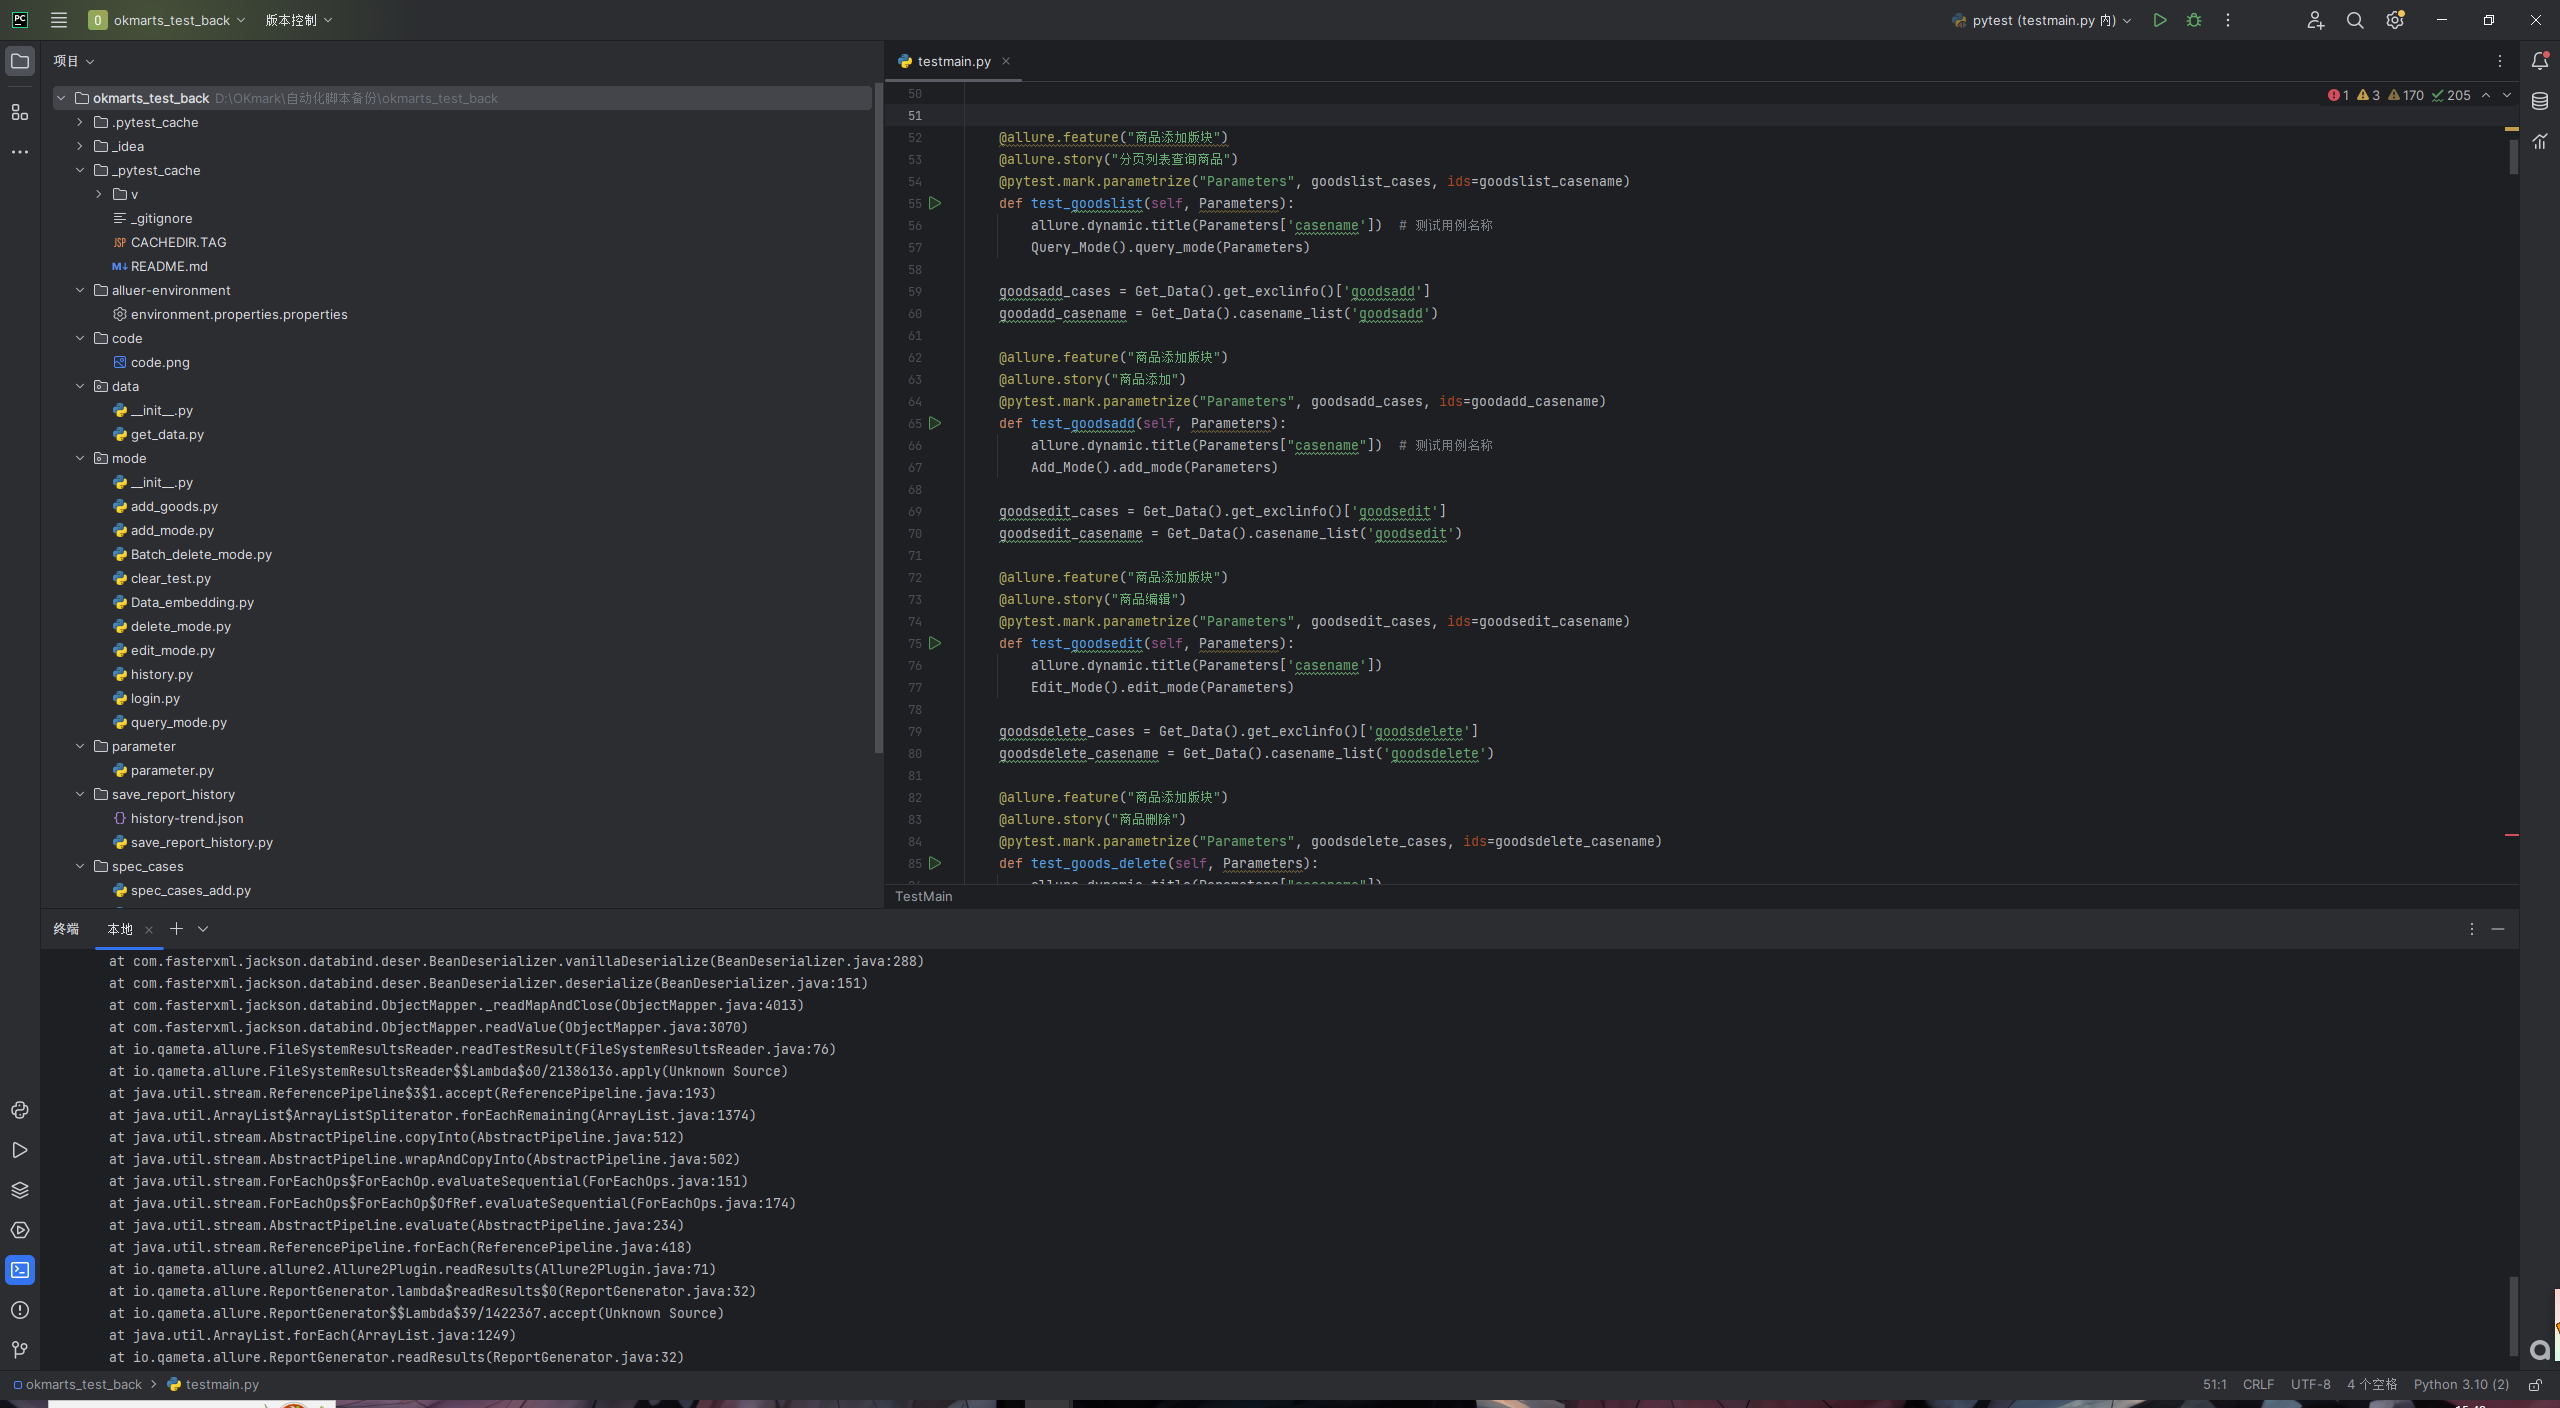Close the 本地 terminal tab
Image resolution: width=2560 pixels, height=1408 pixels.
(x=149, y=930)
